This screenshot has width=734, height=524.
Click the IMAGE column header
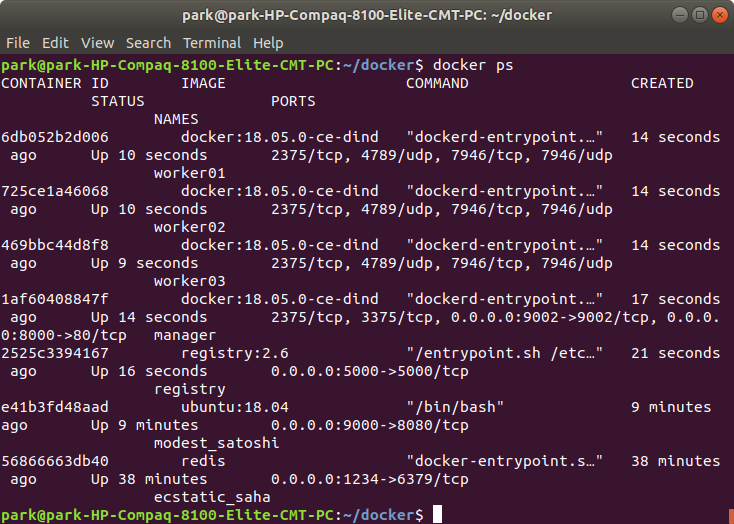click(x=203, y=83)
